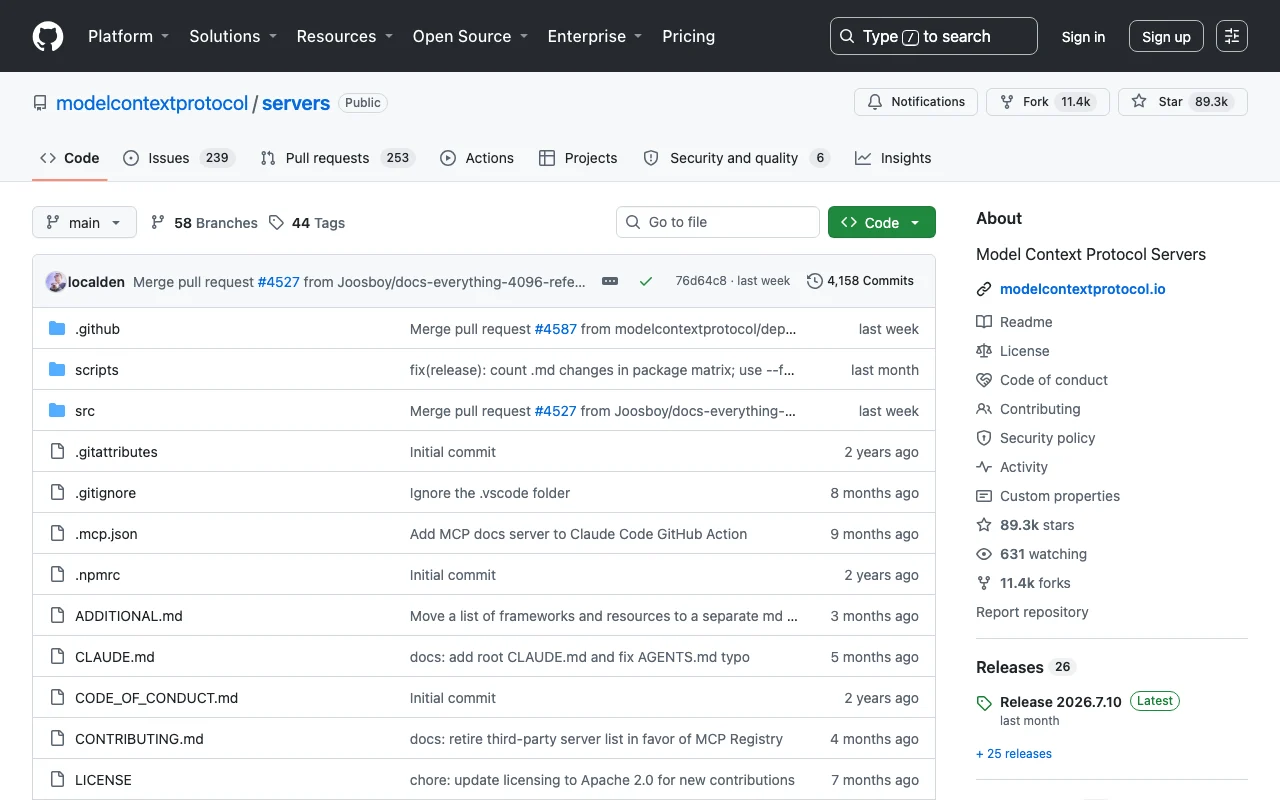Click the .mcp.json file icon

click(x=57, y=534)
